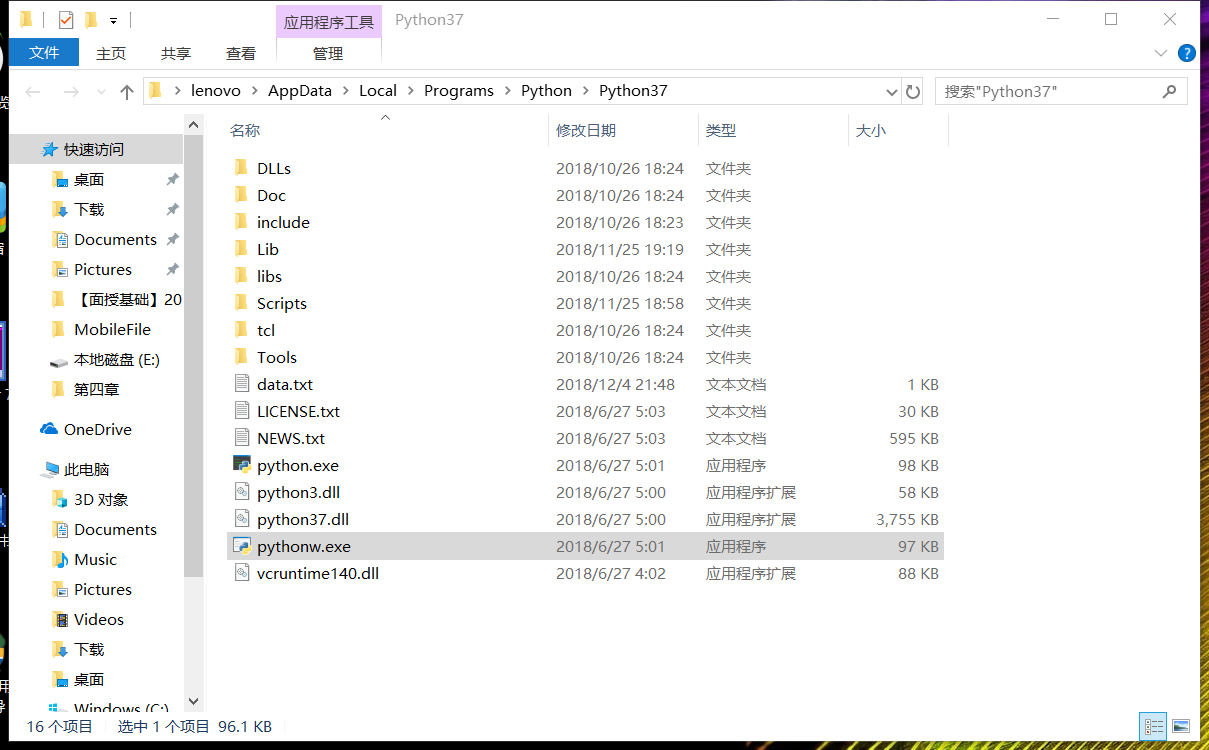This screenshot has width=1209, height=750.
Task: Select 快速访问 in navigation pane
Action: coord(94,149)
